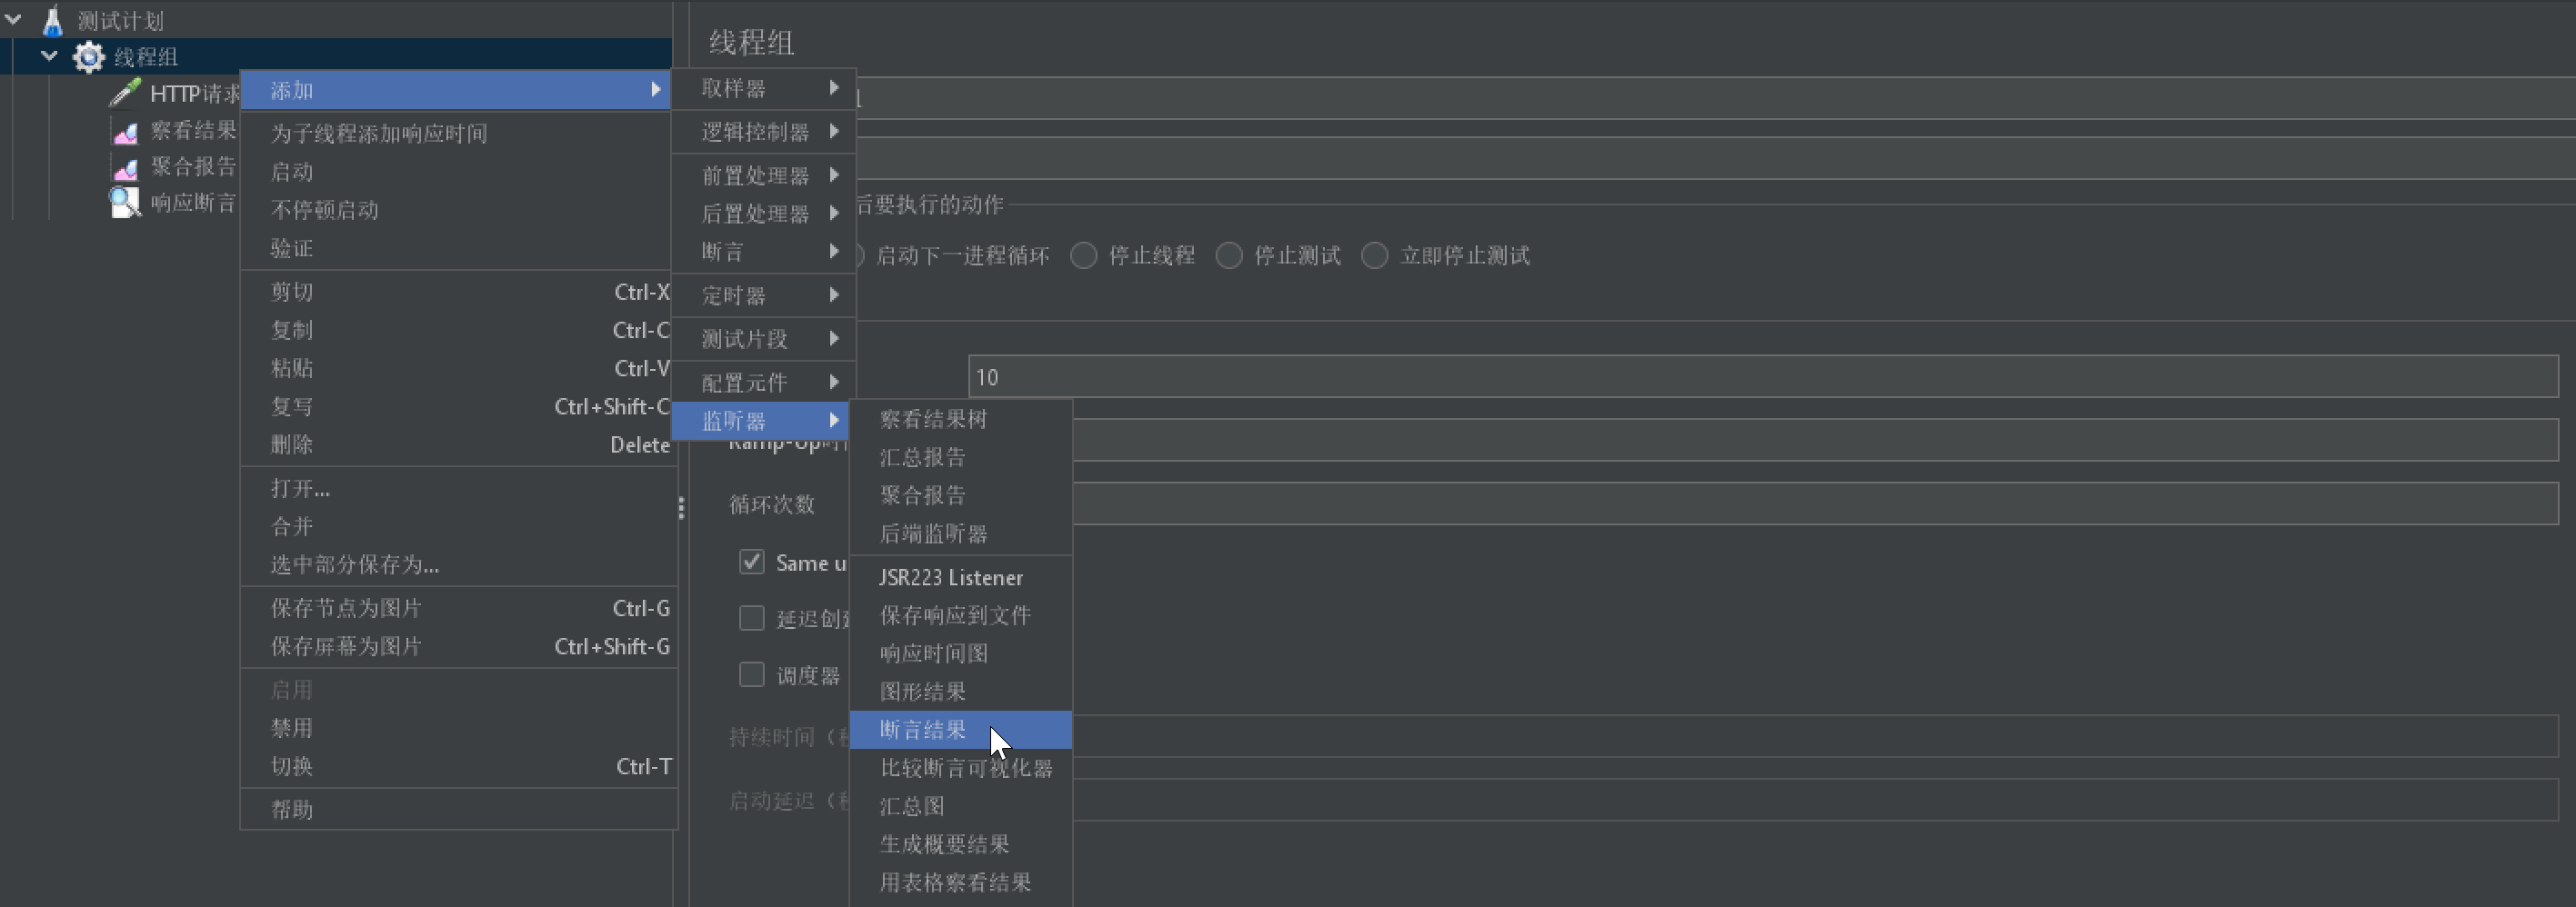Add 汇总图 listener
Screen dimensions: 2576x907
[961, 805]
